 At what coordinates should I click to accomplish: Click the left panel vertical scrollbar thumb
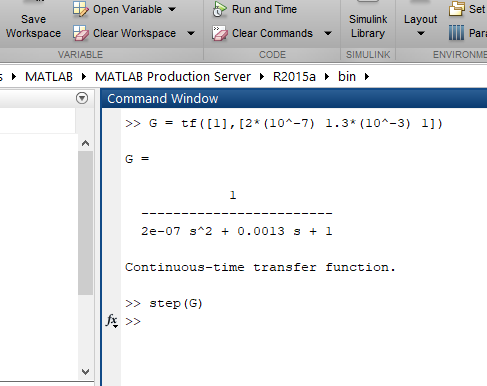point(85,223)
